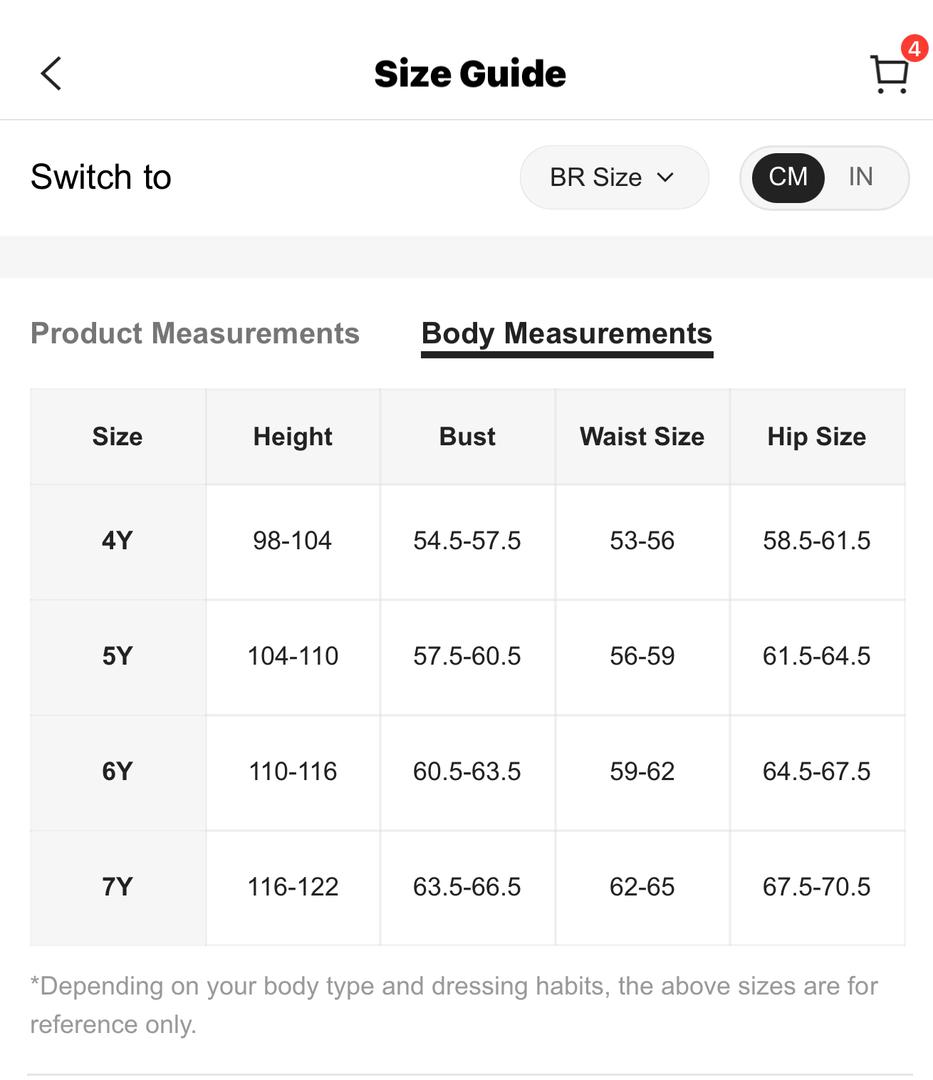
Task: Click the Bust column header
Action: [x=468, y=437]
